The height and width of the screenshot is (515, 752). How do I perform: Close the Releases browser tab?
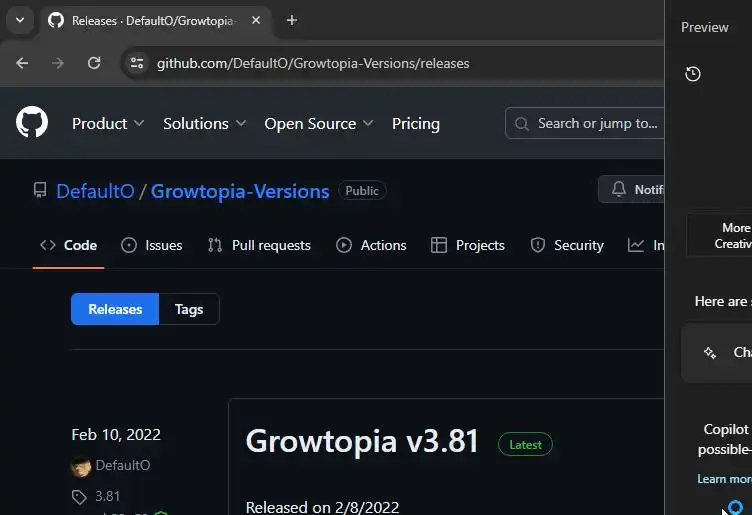click(256, 20)
